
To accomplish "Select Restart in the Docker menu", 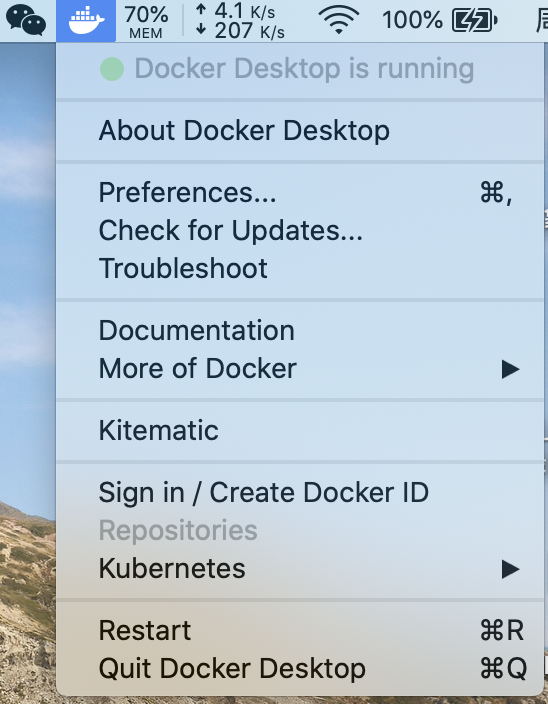I will [x=300, y=630].
